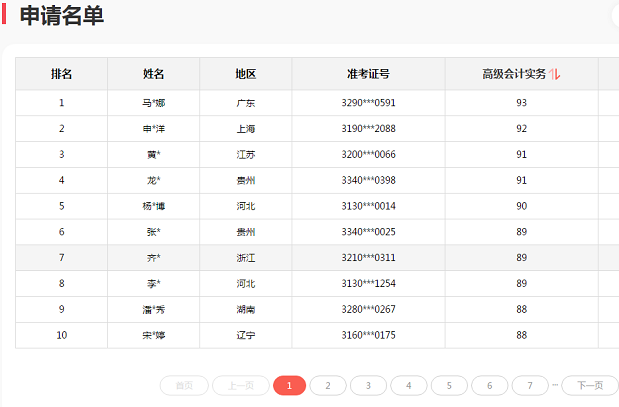Click region 广东 in row 1
This screenshot has height=407, width=619.
pos(246,103)
